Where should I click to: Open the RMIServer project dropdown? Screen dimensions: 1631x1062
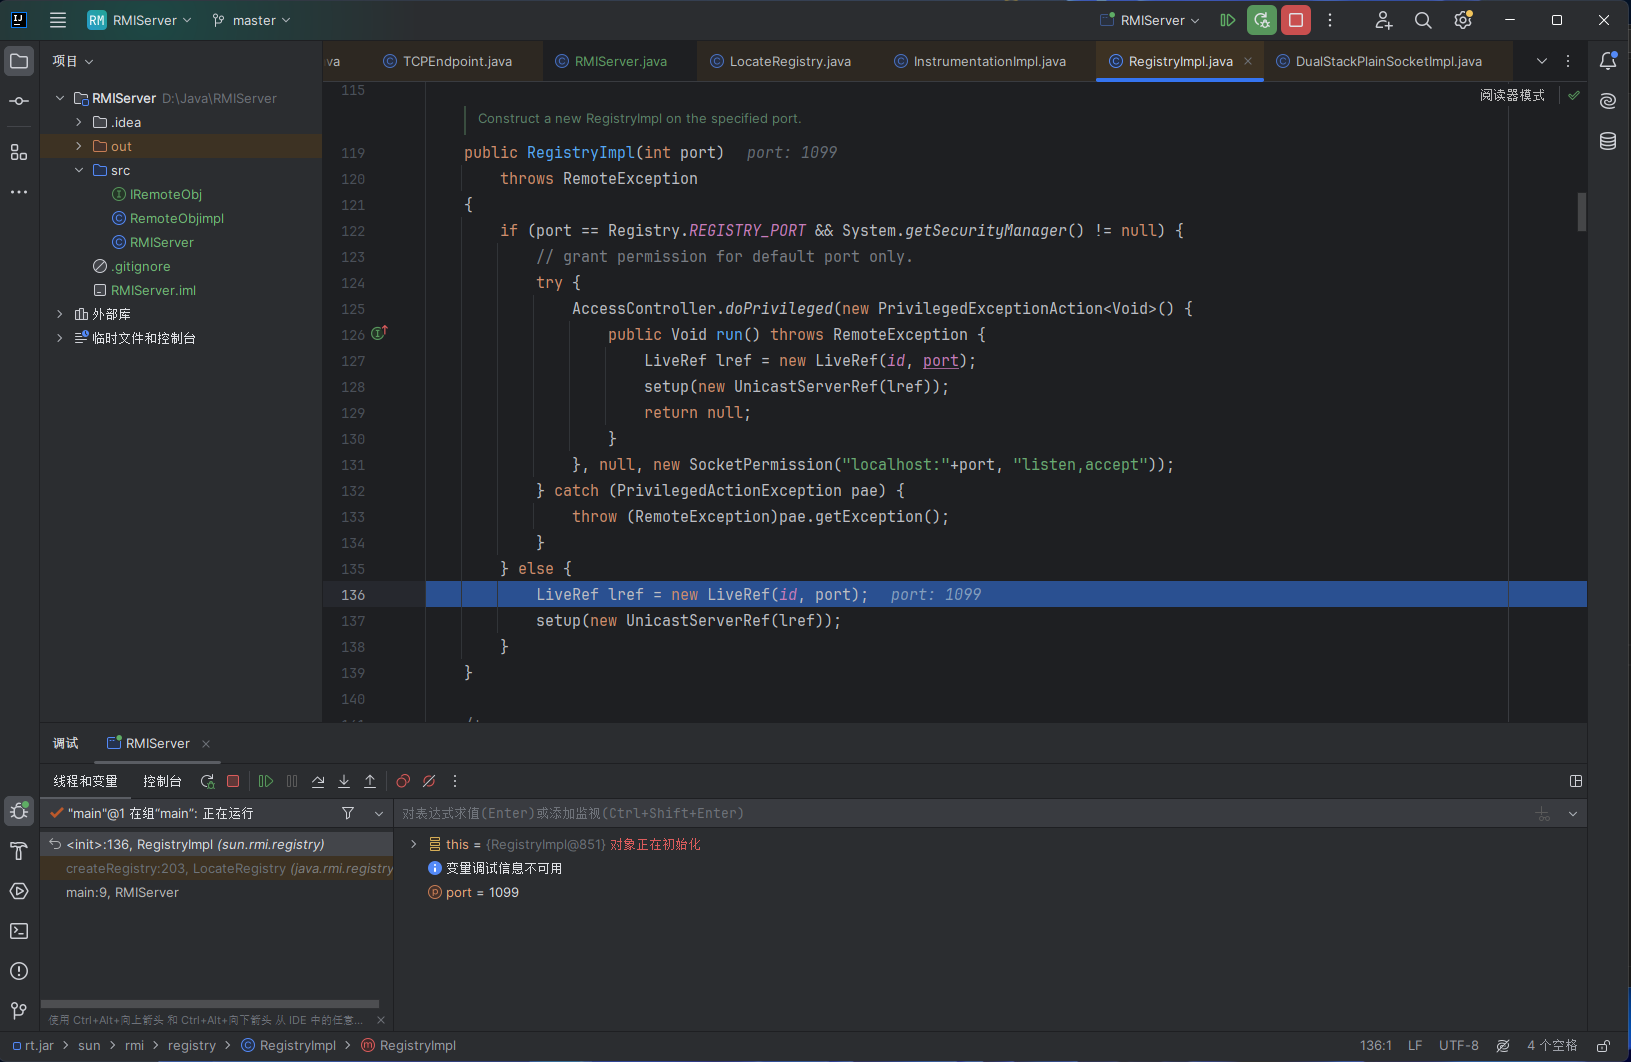140,20
